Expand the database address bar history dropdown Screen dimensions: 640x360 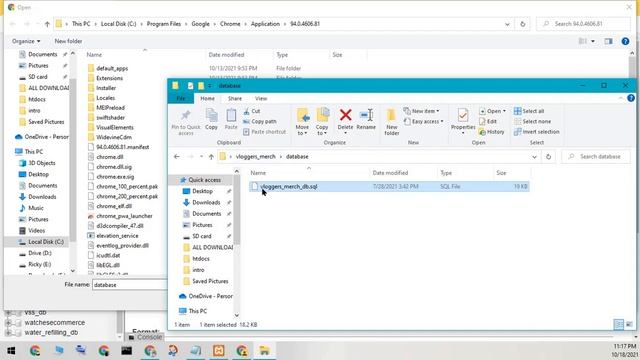tap(534, 157)
